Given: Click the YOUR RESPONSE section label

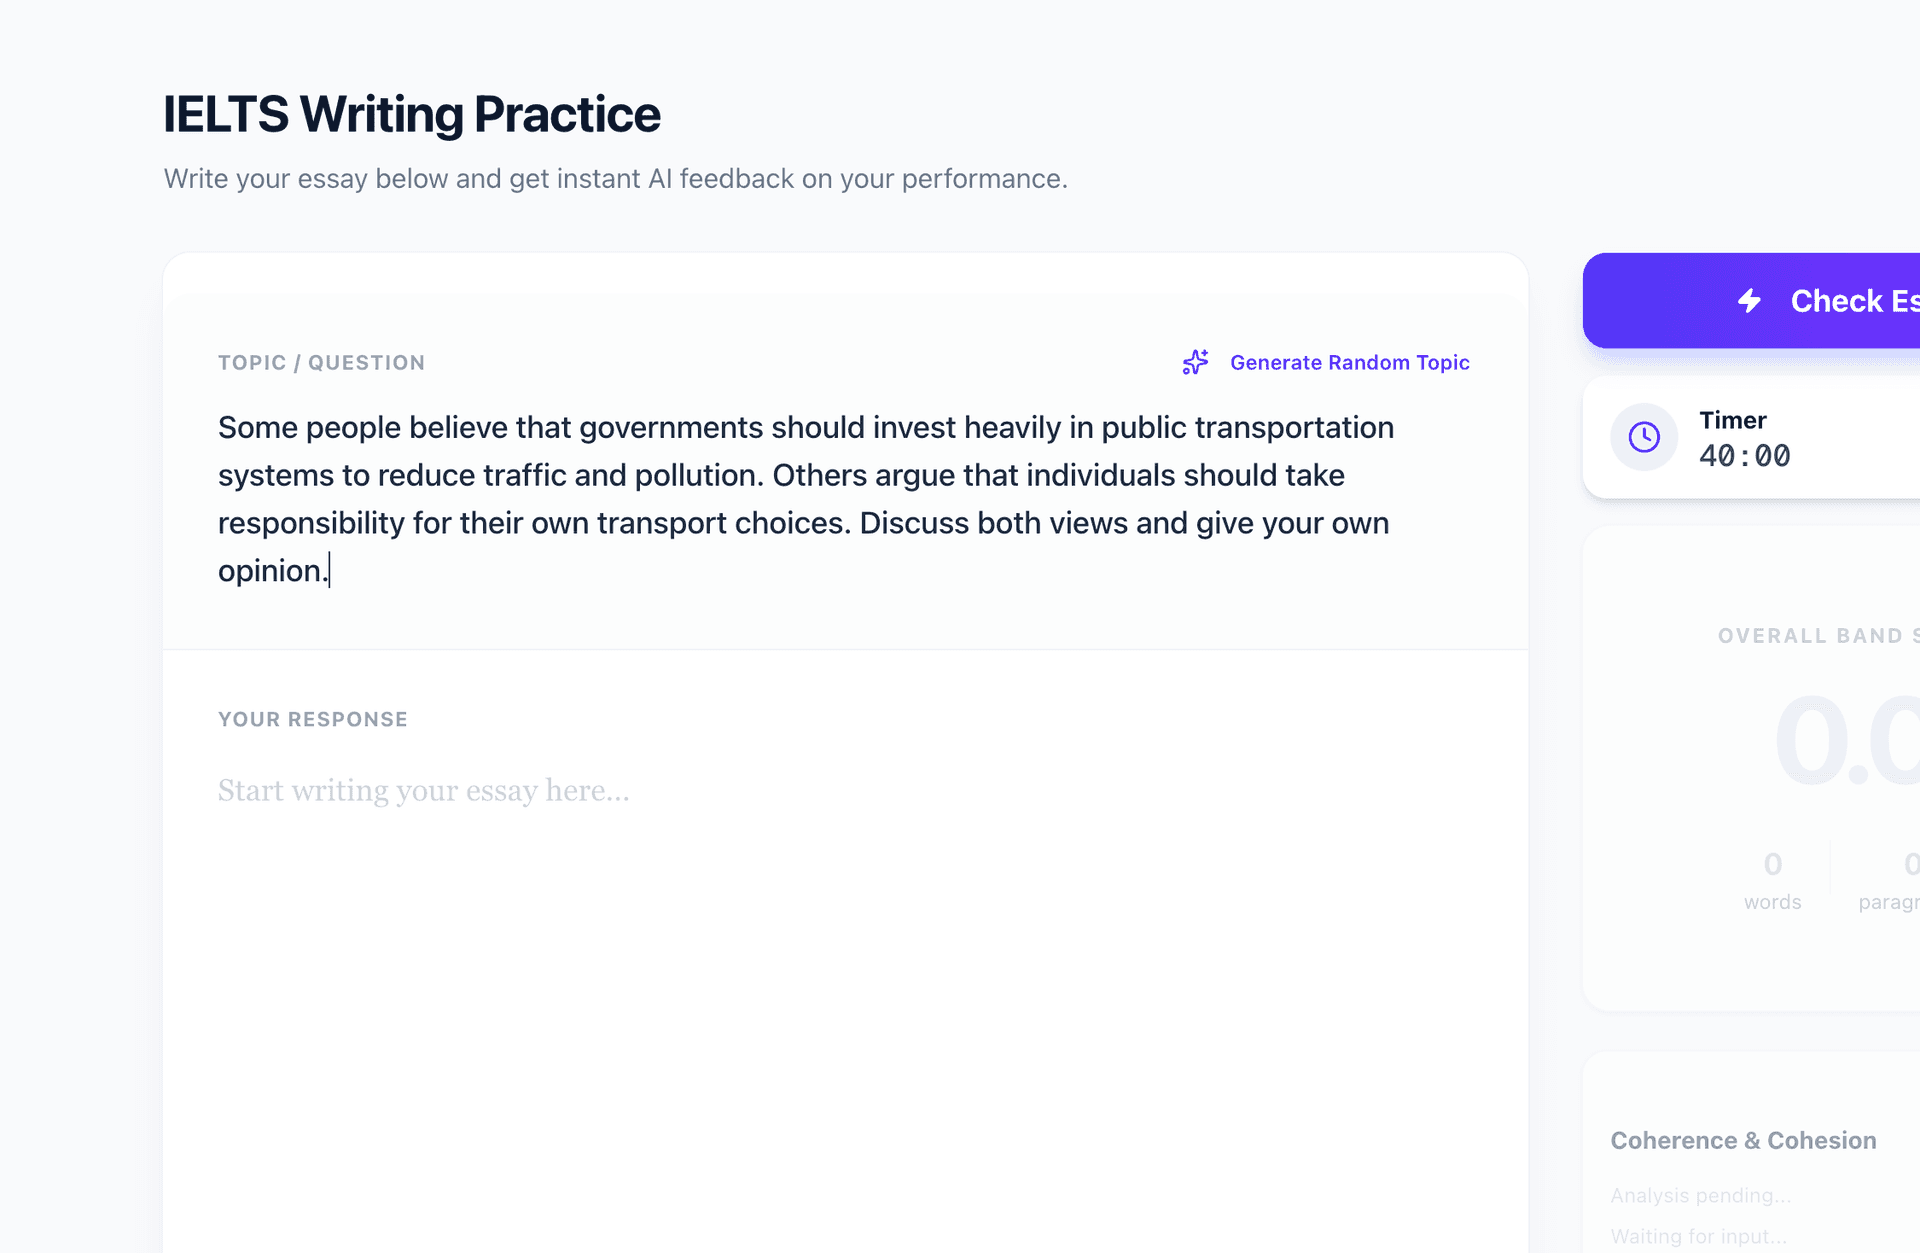Looking at the screenshot, I should point(312,719).
